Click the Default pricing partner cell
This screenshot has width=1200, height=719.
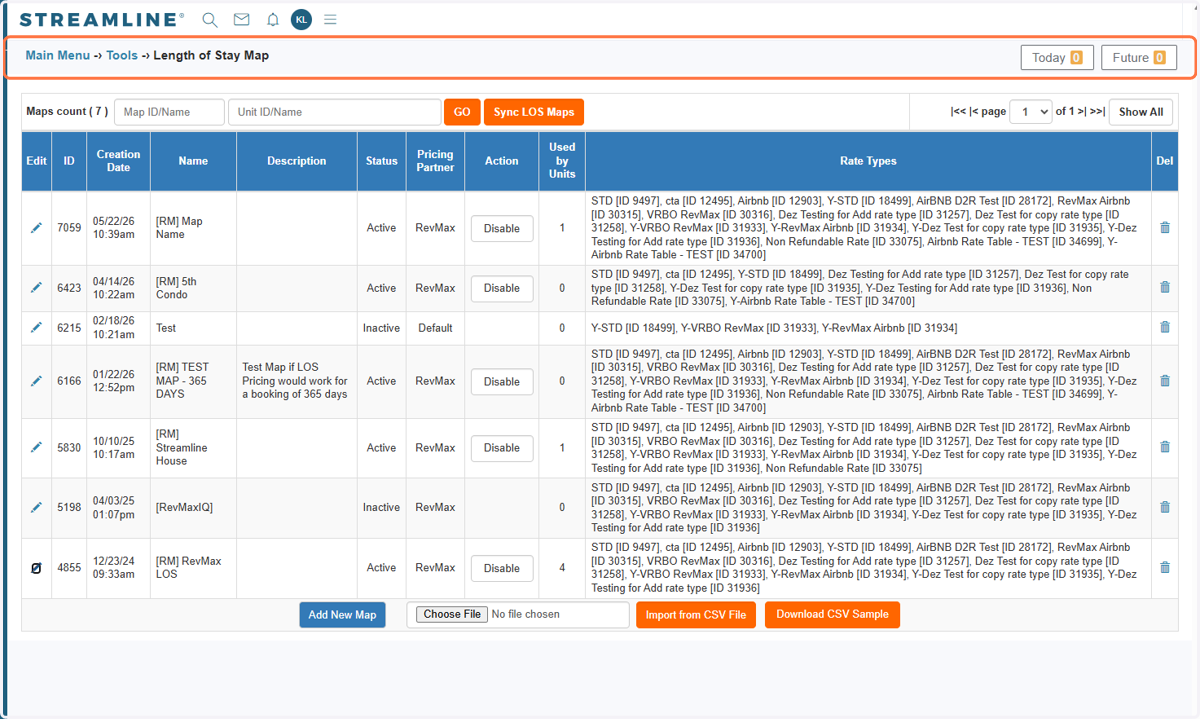(x=435, y=328)
